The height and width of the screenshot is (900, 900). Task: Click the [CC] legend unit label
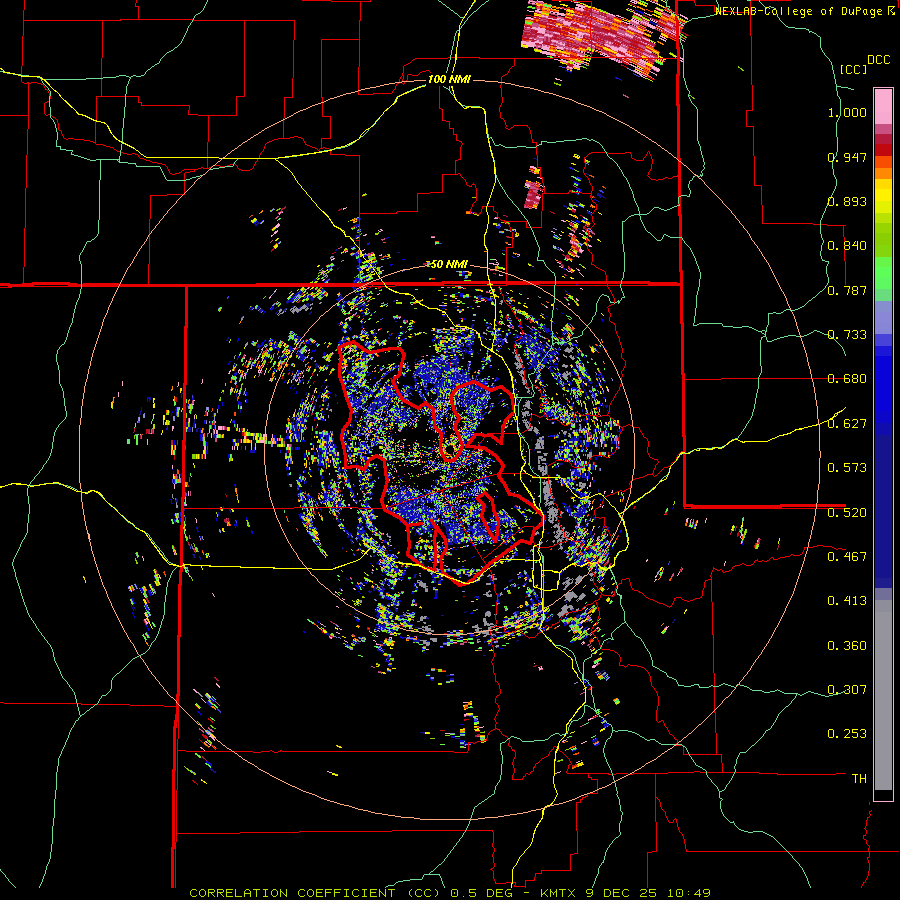(x=854, y=69)
